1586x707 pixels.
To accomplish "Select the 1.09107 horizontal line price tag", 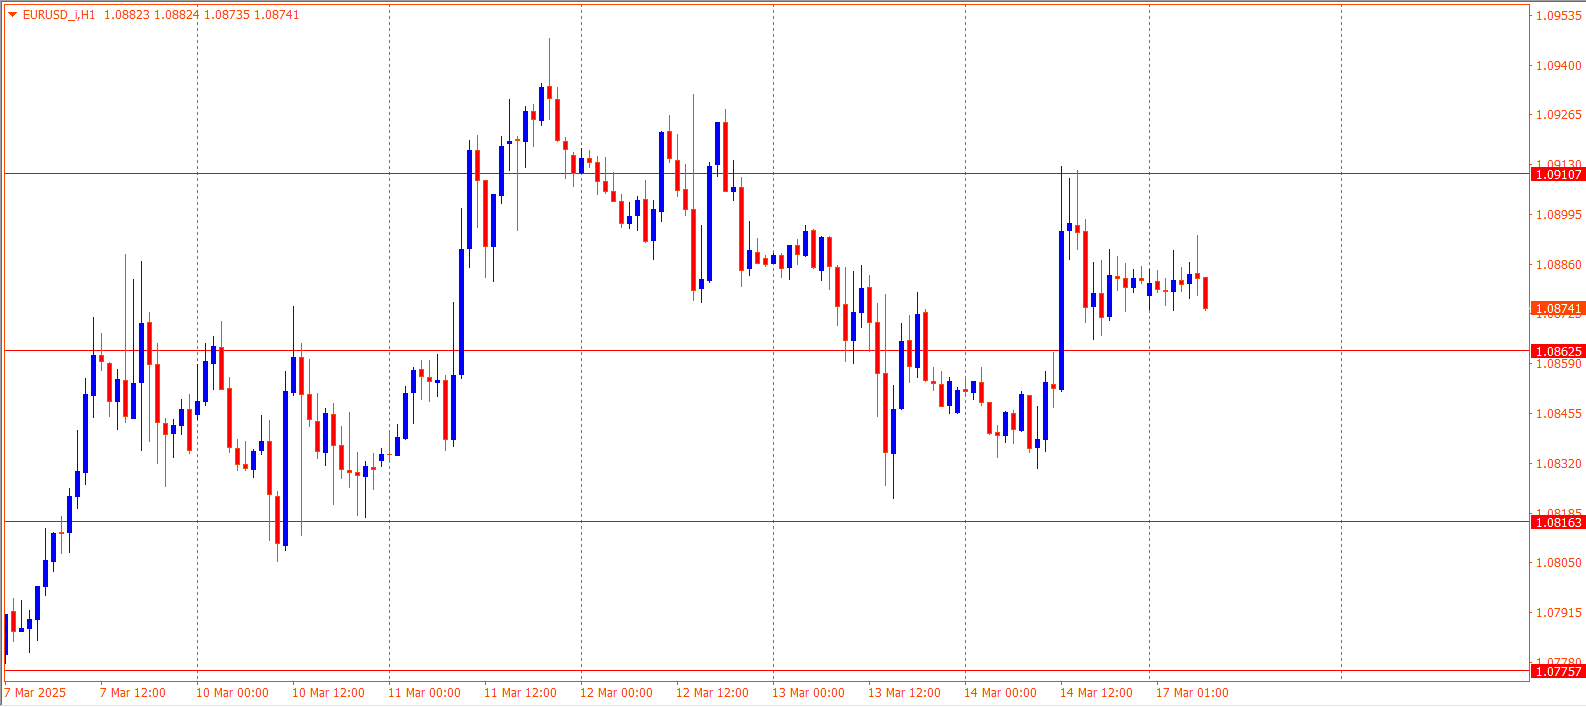I will click(x=1558, y=175).
